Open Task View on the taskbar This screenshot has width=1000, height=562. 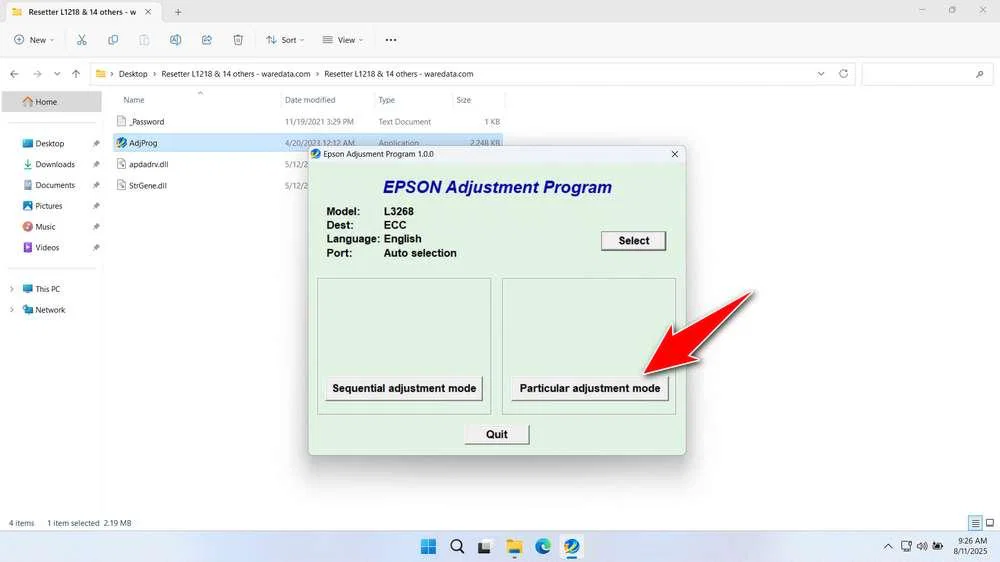pos(485,547)
